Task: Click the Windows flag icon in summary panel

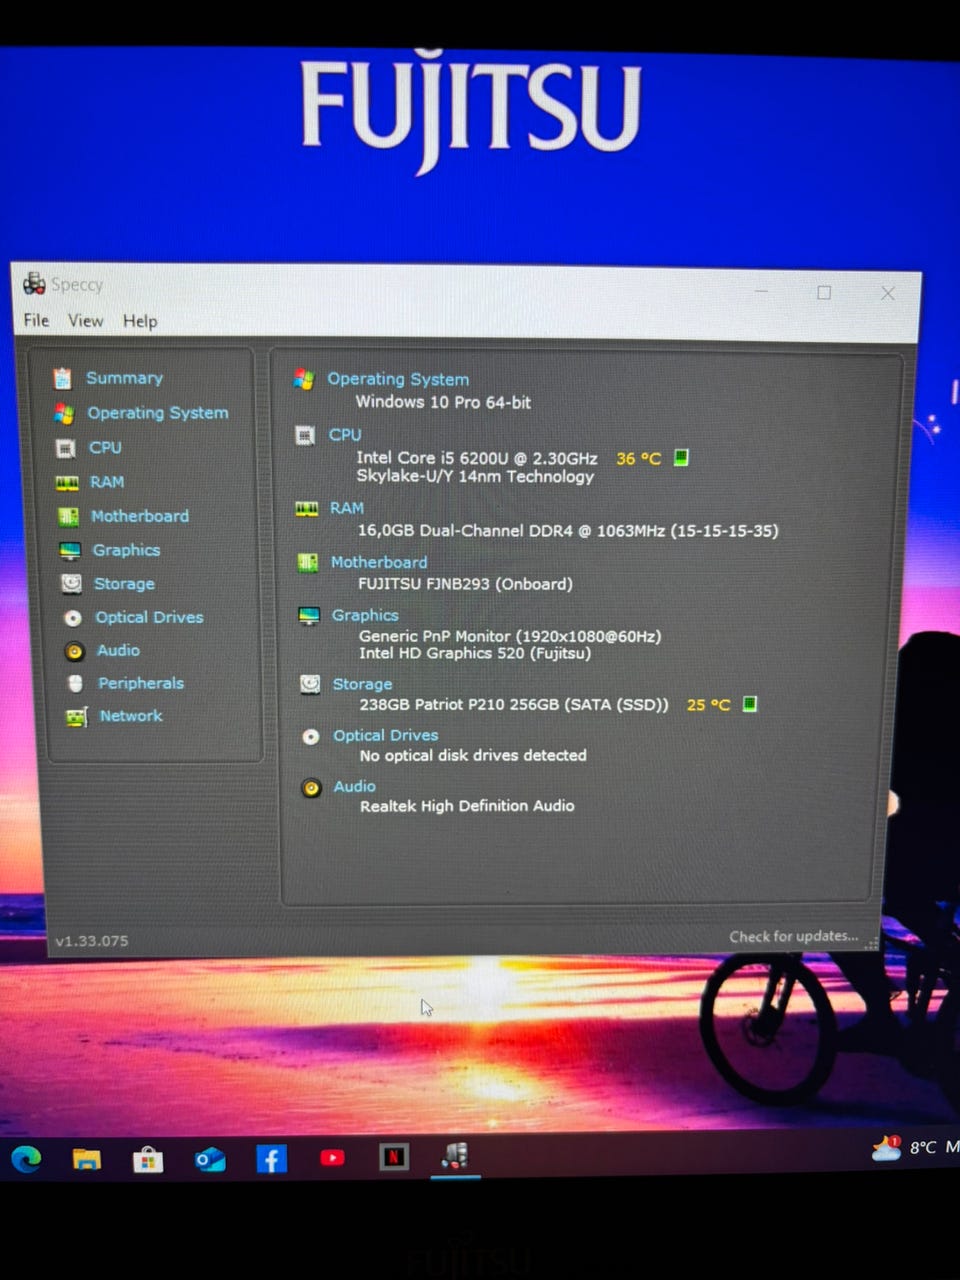Action: click(x=304, y=379)
